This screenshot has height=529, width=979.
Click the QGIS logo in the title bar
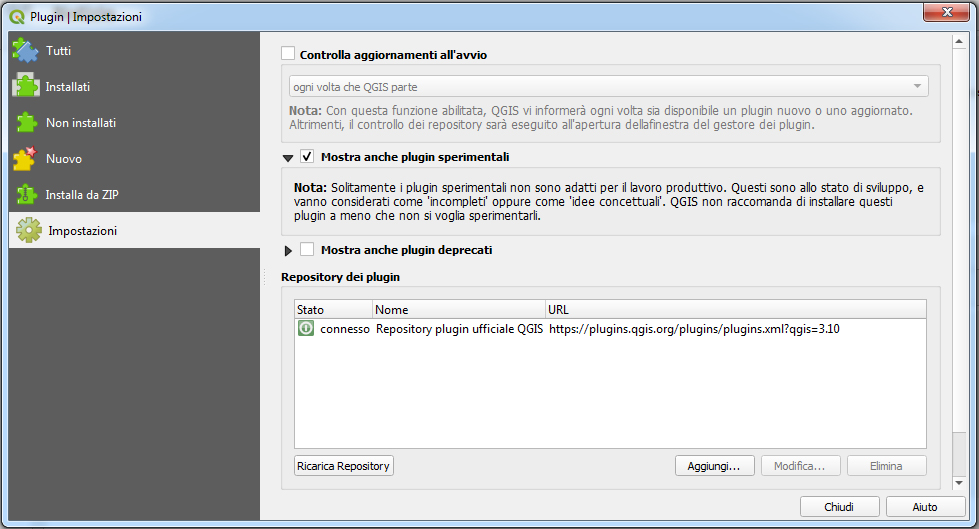pos(17,17)
